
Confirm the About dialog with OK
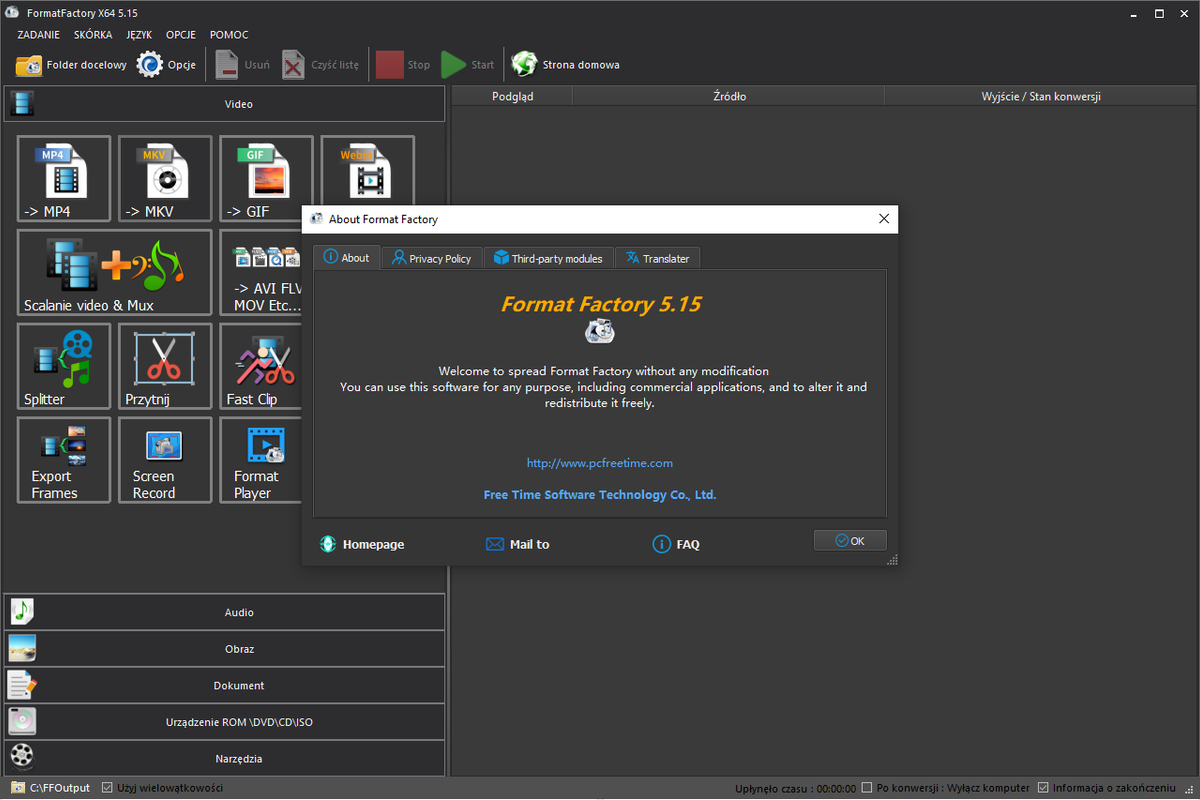(850, 540)
